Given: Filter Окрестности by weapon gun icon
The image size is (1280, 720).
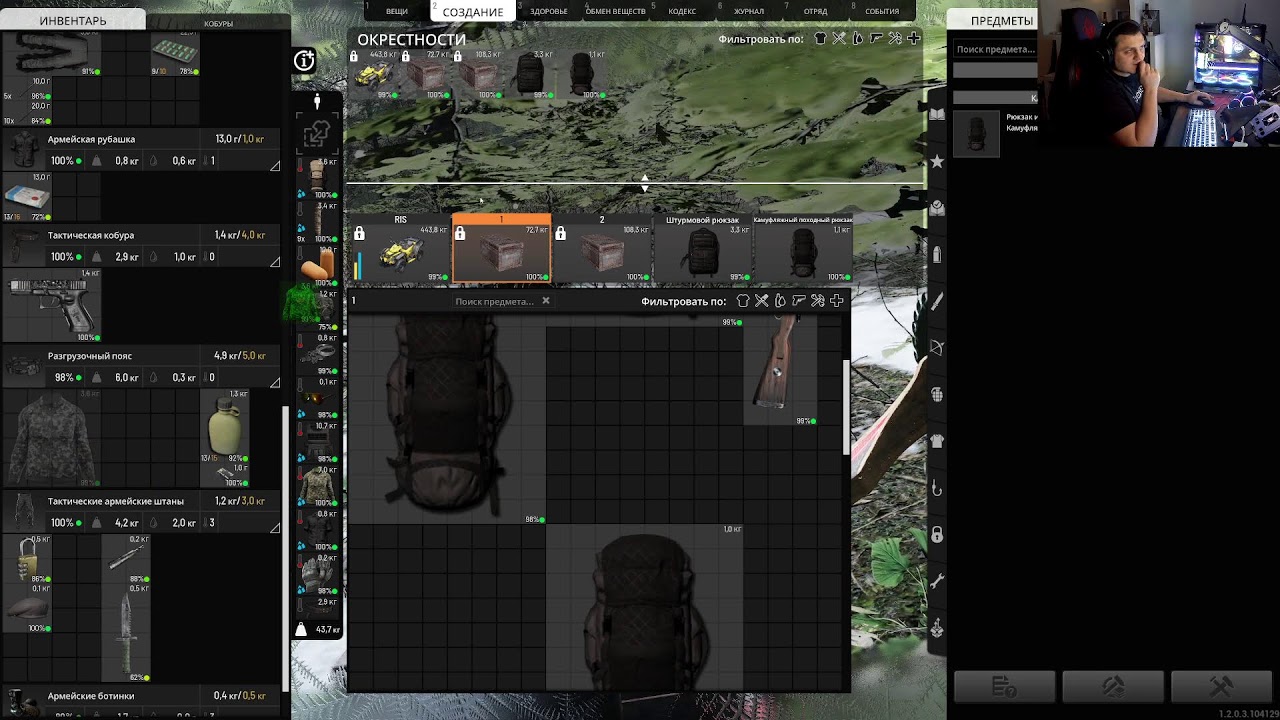Looking at the screenshot, I should click(876, 39).
